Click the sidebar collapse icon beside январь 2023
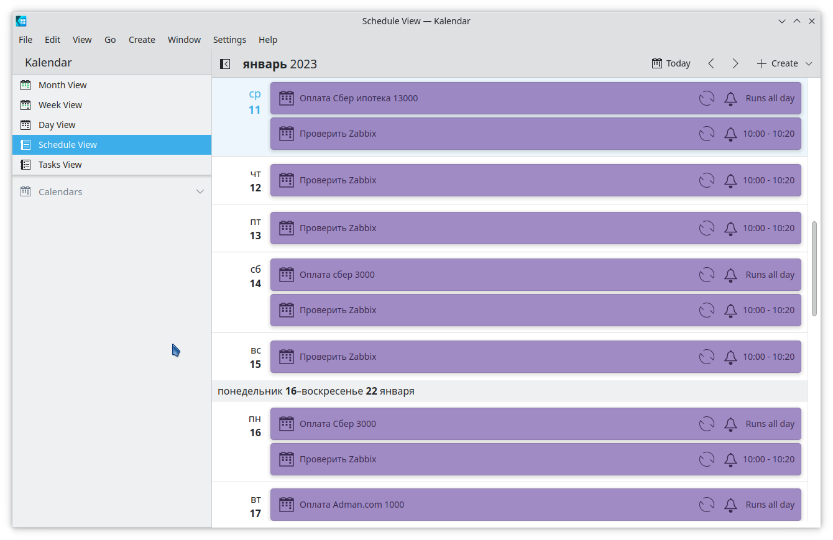The width and height of the screenshot is (833, 540). (225, 64)
